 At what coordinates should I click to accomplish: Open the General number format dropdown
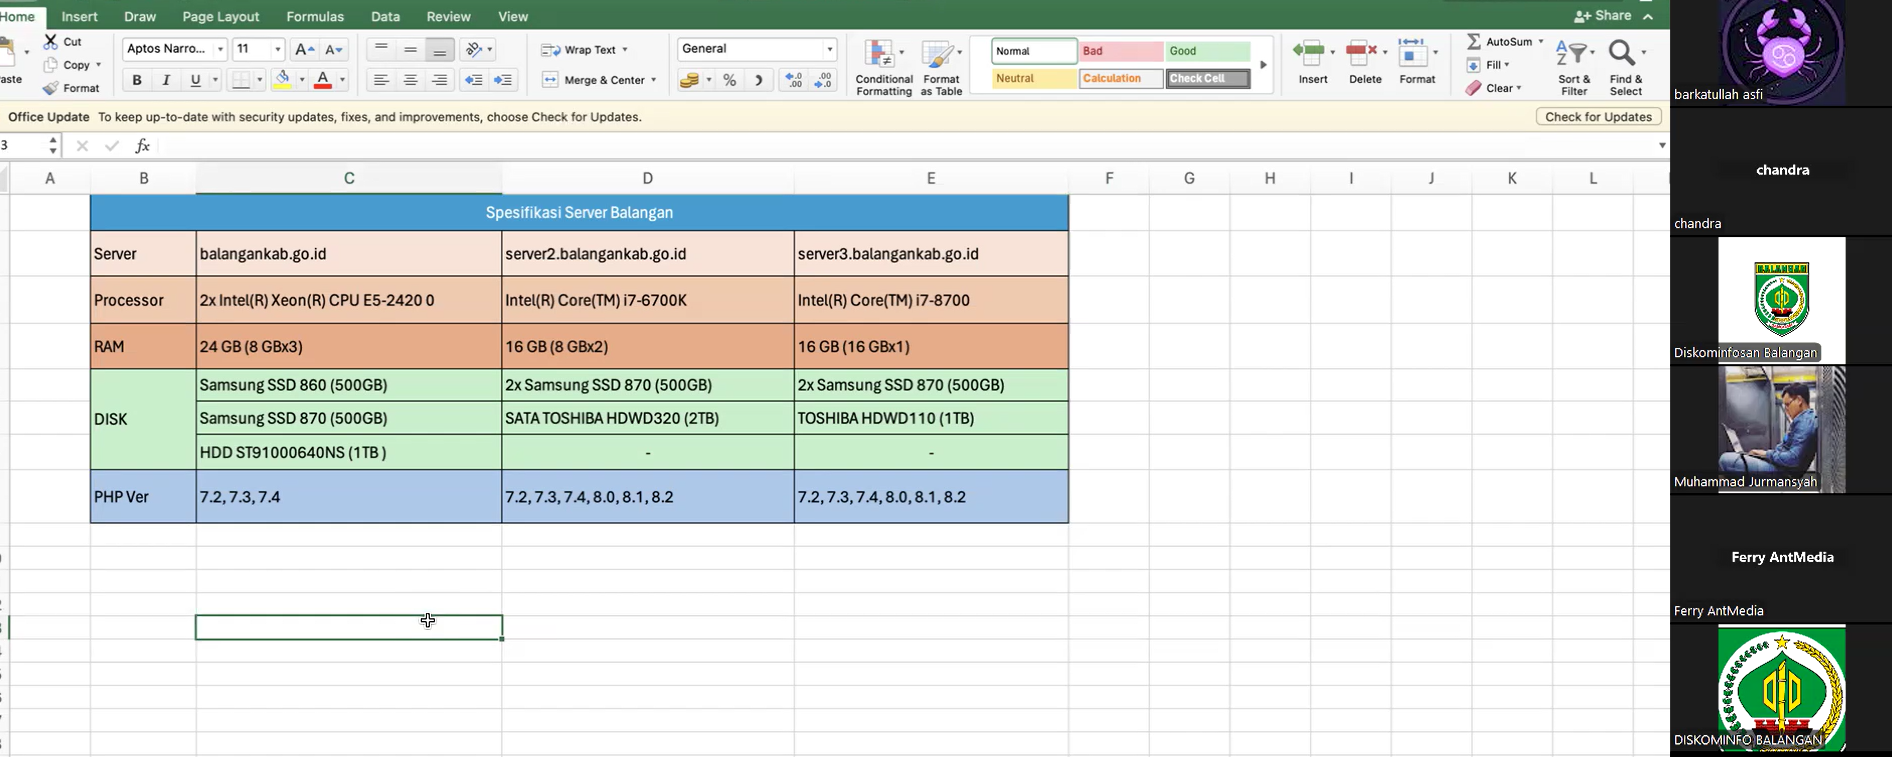[829, 49]
